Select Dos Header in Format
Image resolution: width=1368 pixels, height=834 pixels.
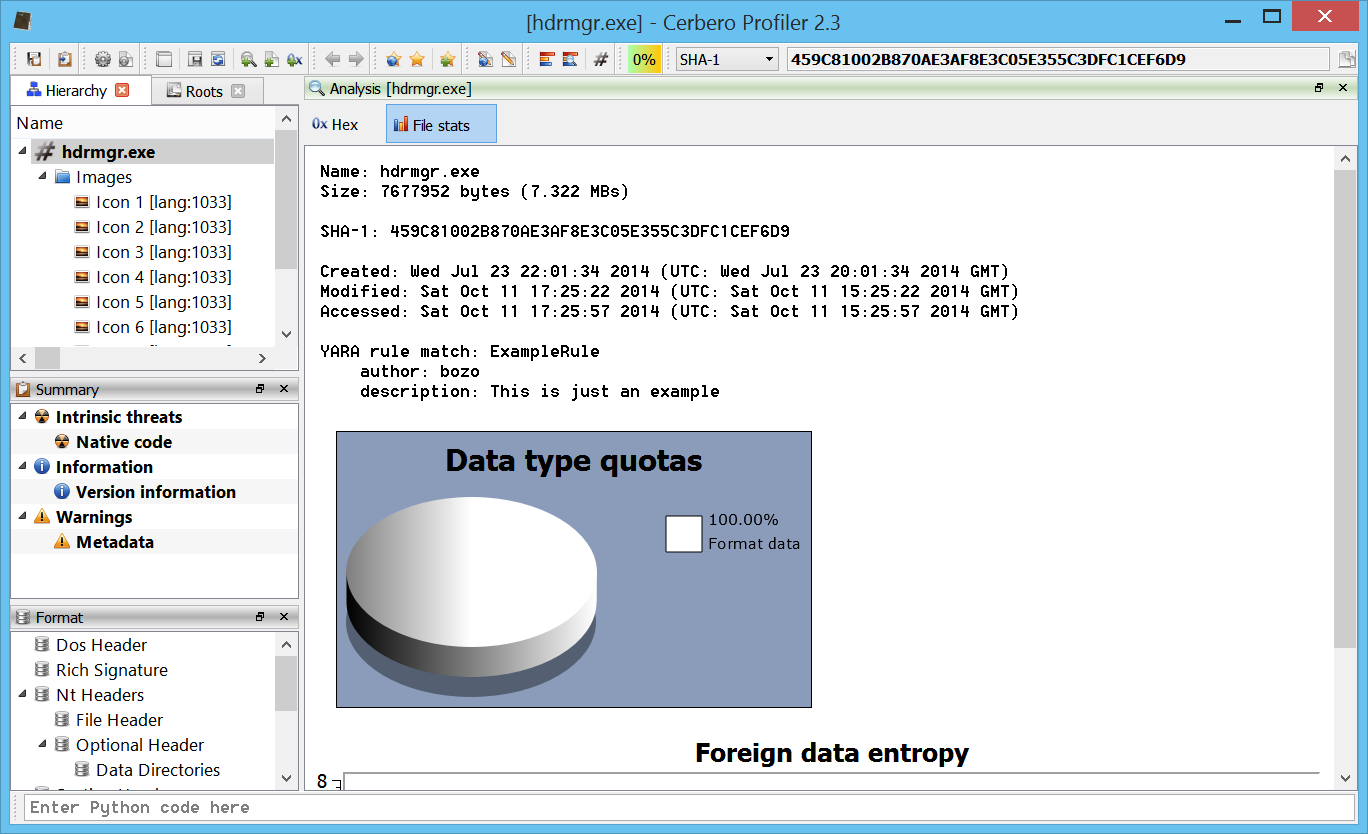pyautogui.click(x=101, y=645)
